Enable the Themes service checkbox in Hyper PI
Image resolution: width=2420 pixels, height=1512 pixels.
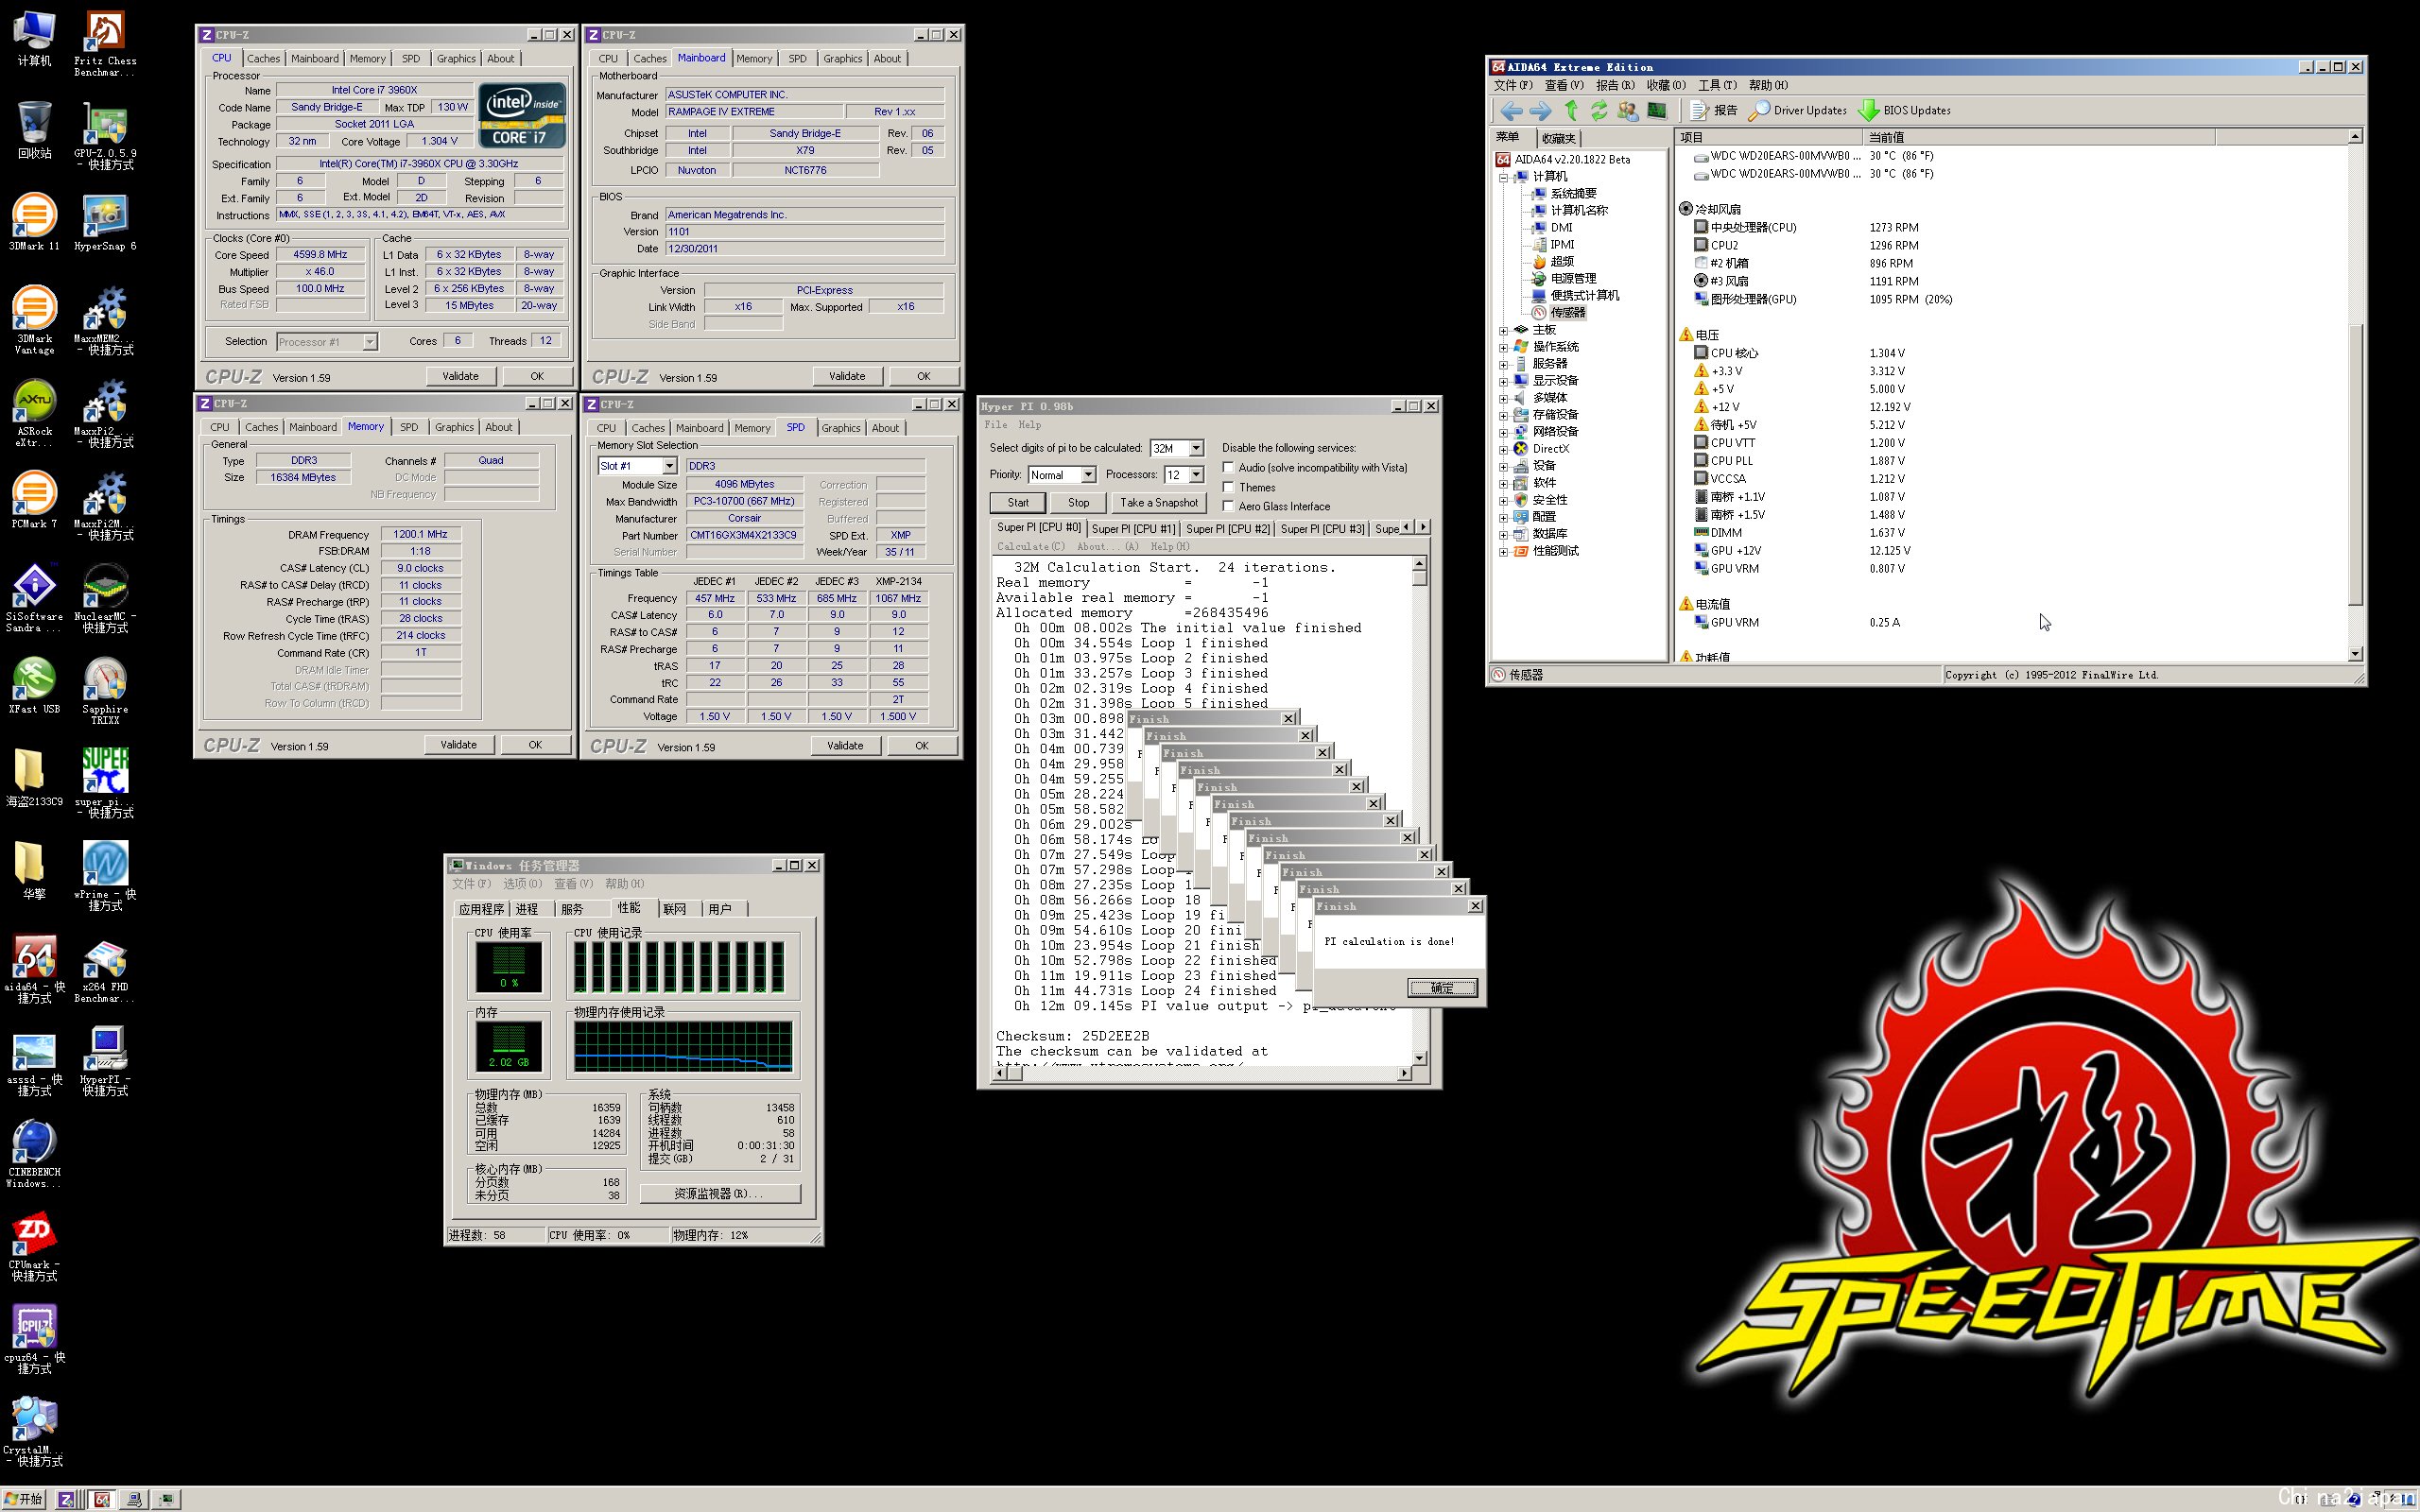[x=1228, y=487]
